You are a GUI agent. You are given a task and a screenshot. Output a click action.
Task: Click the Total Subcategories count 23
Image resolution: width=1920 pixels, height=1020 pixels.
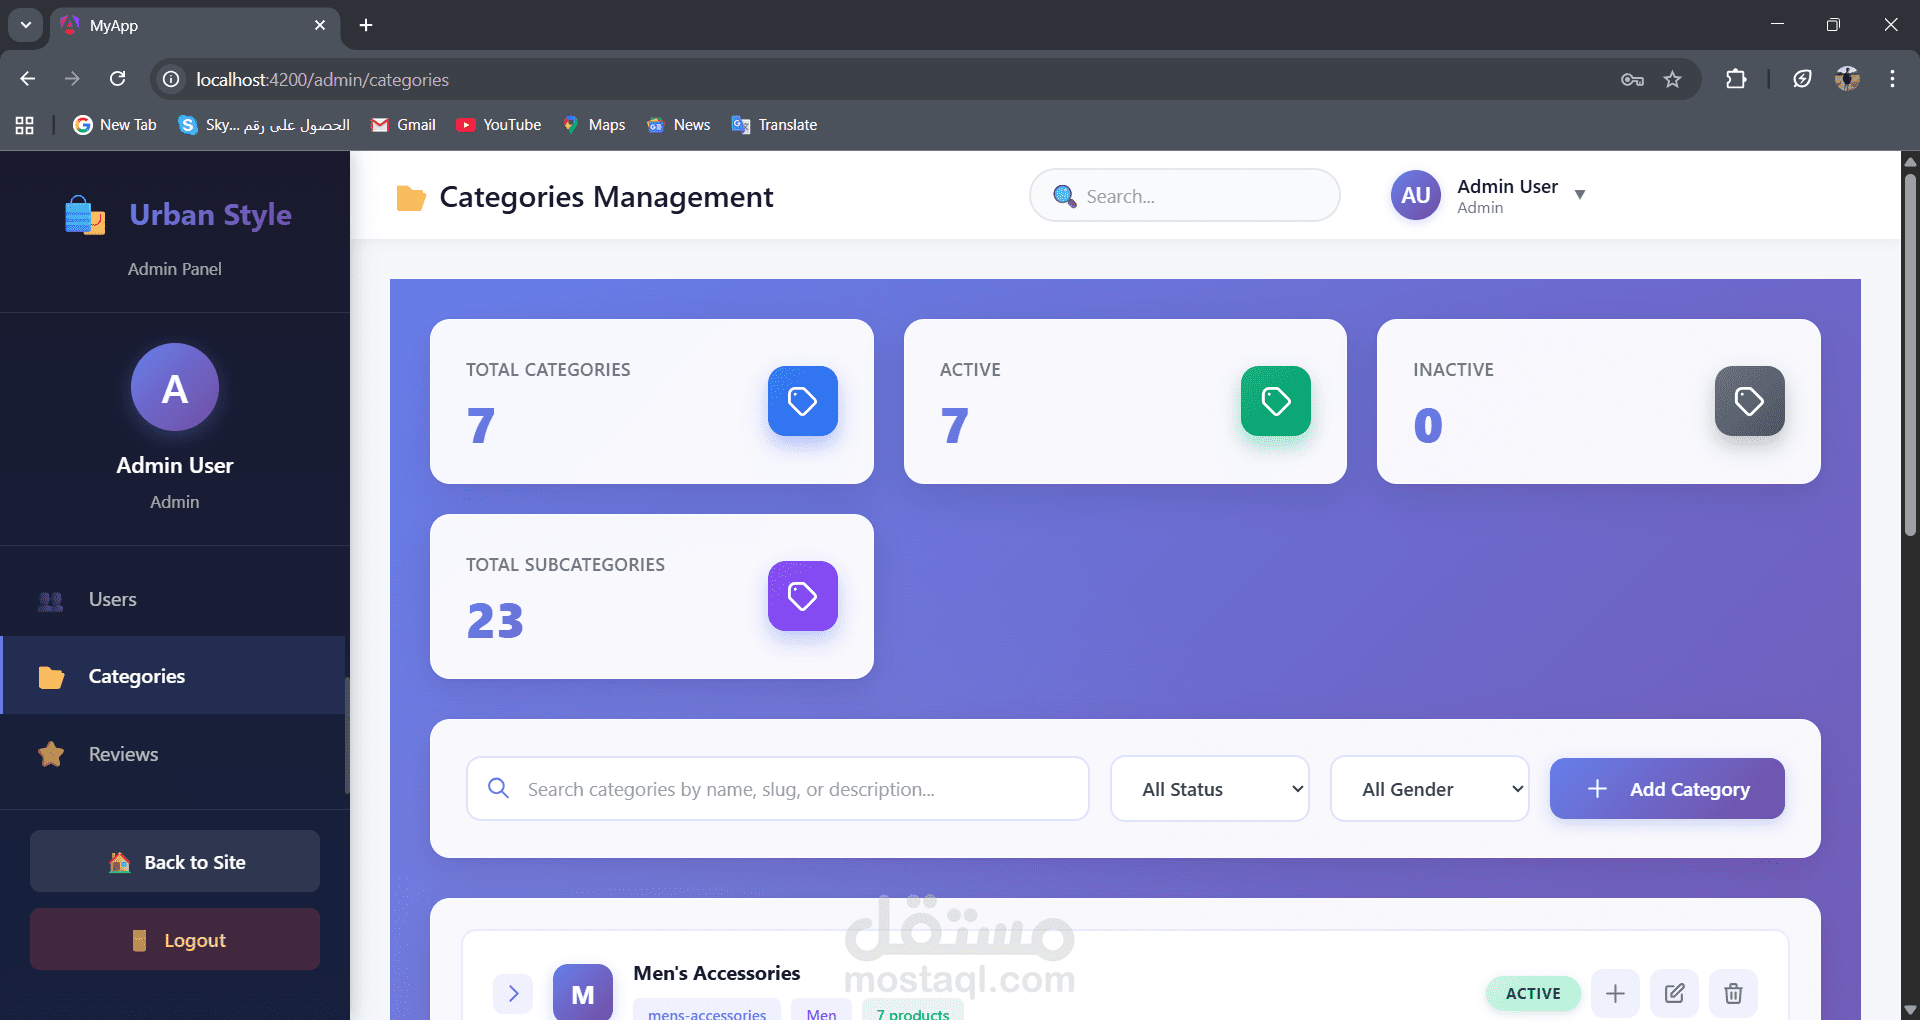click(x=495, y=621)
